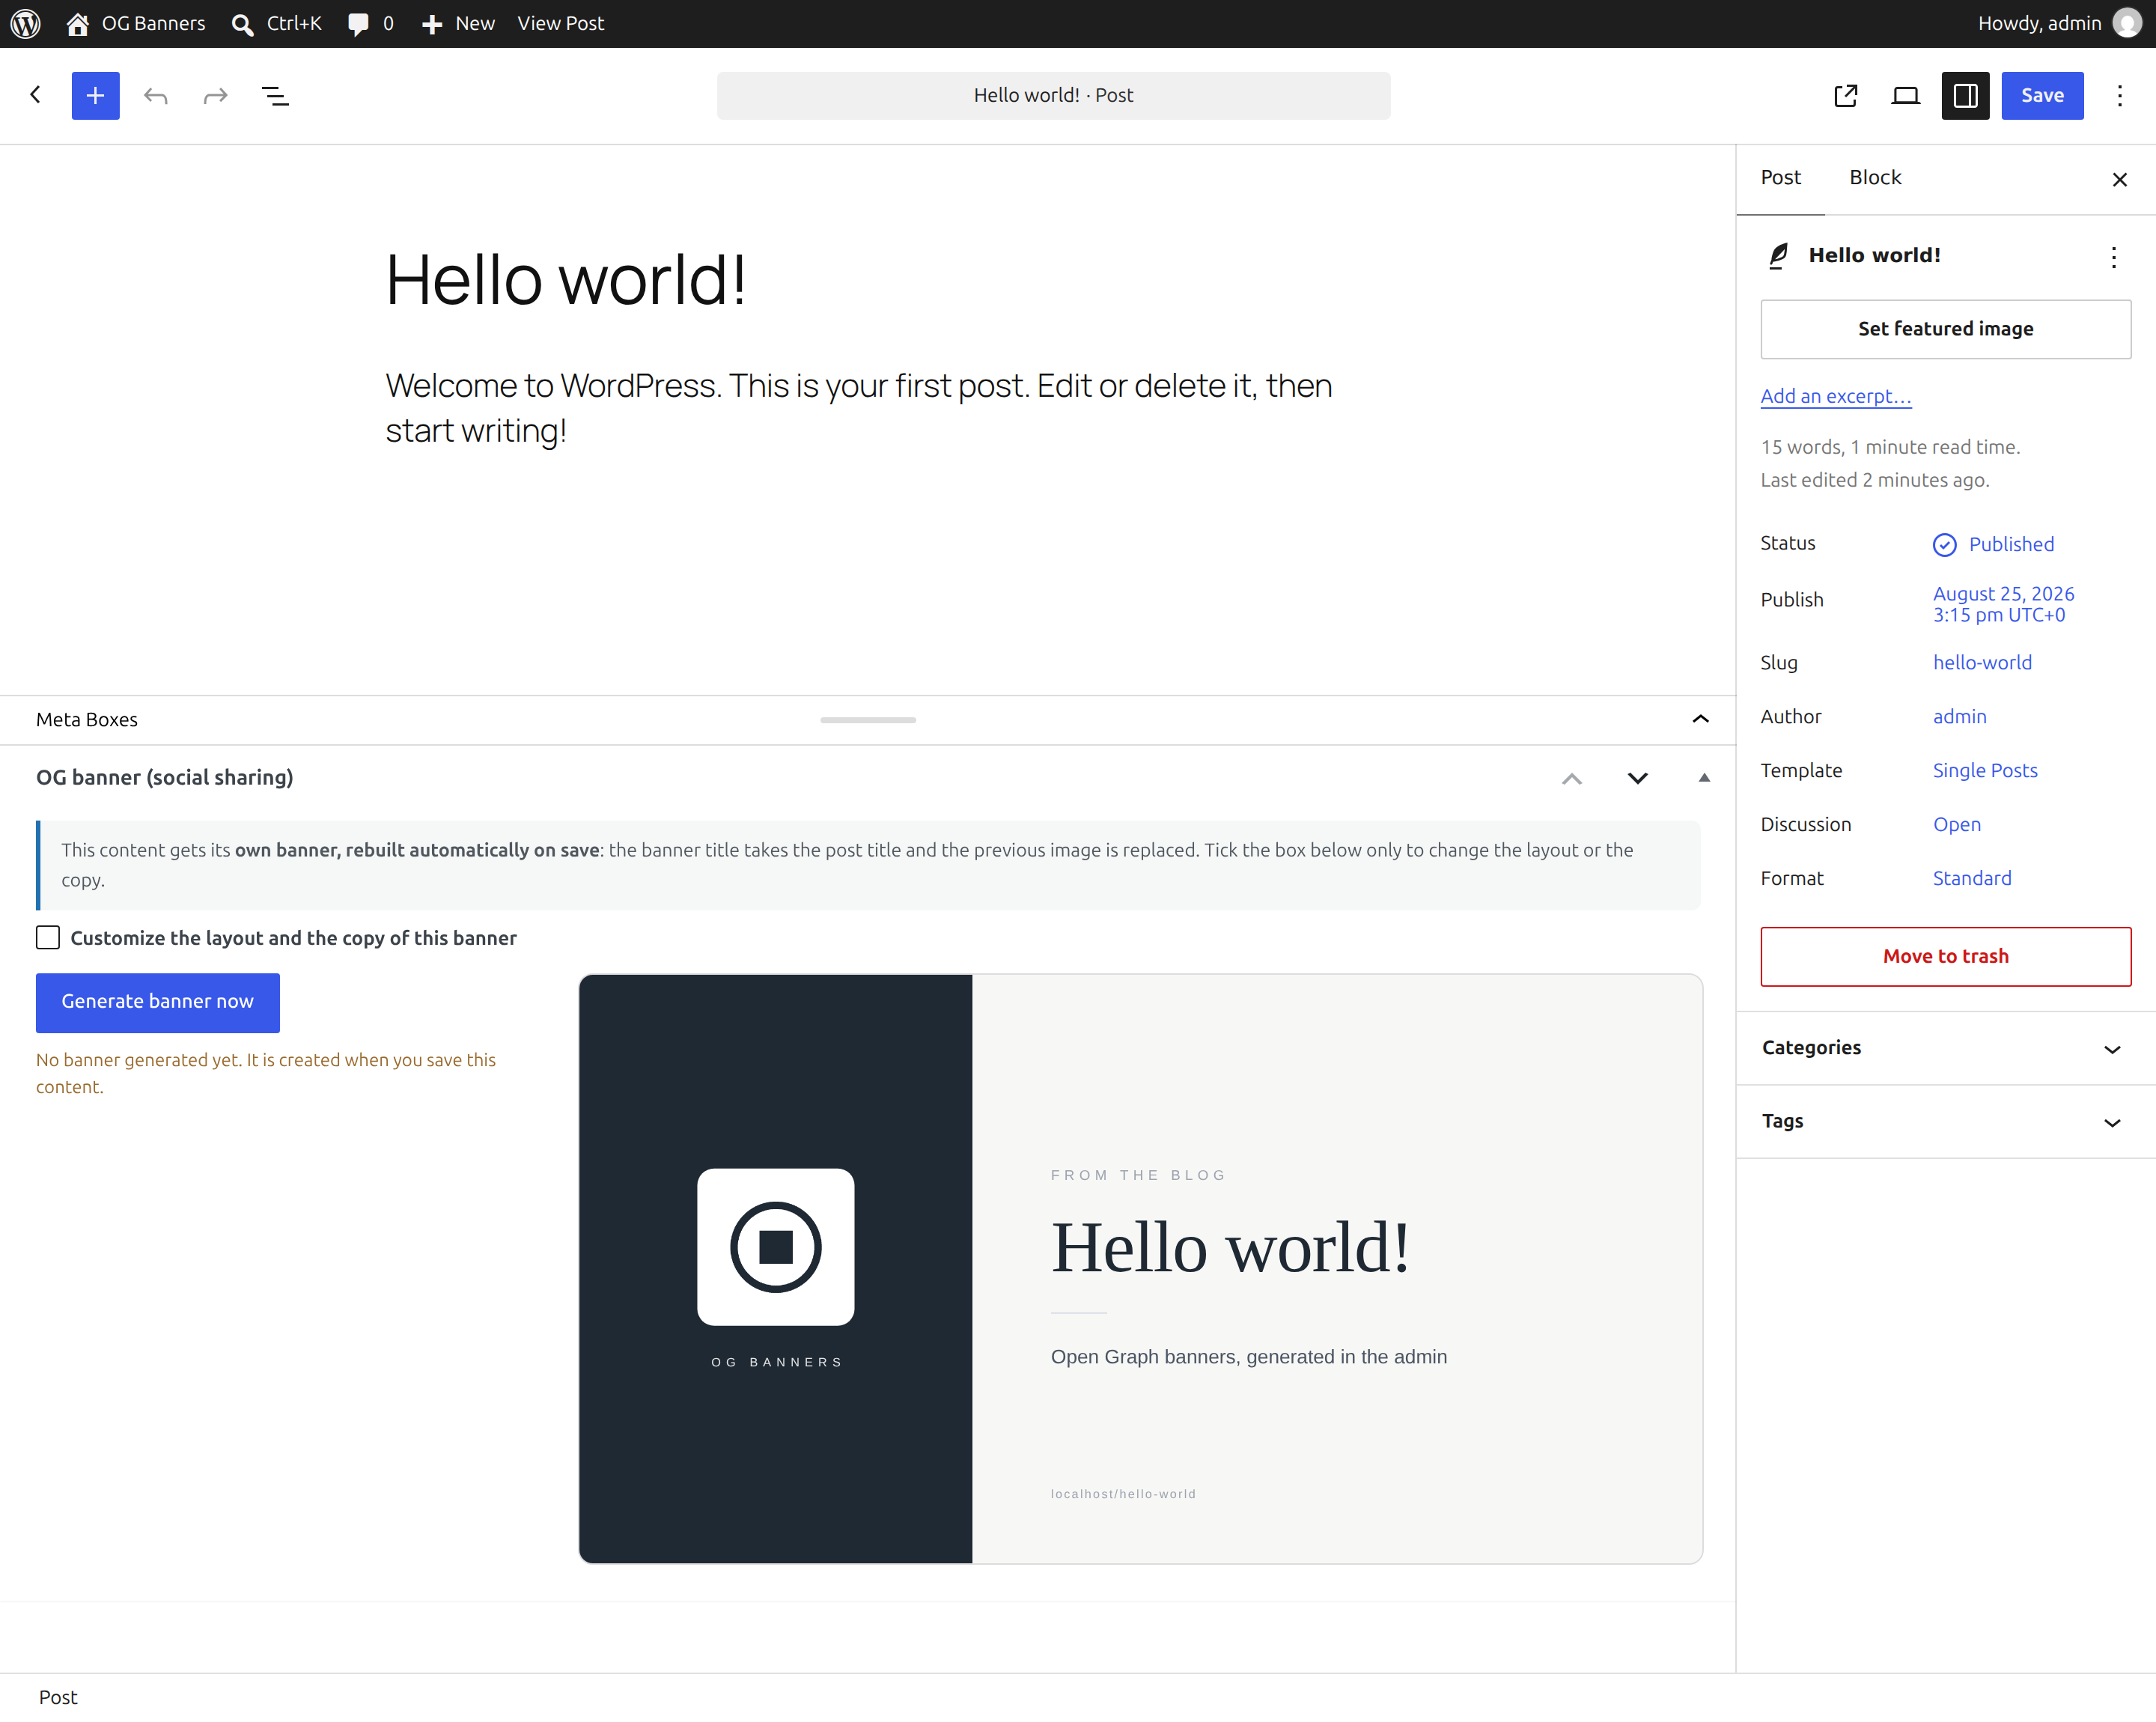Open the Single Posts template selector

pyautogui.click(x=1984, y=770)
